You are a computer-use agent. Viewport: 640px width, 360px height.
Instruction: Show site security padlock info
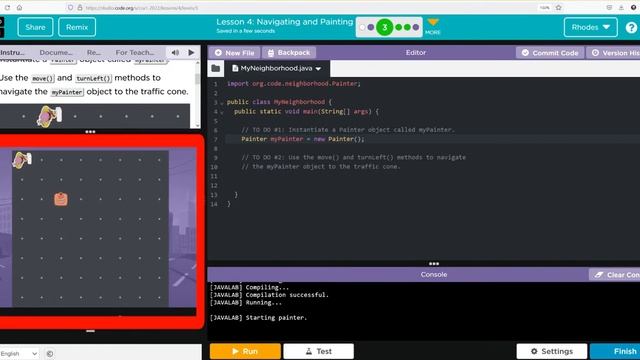(80, 8)
